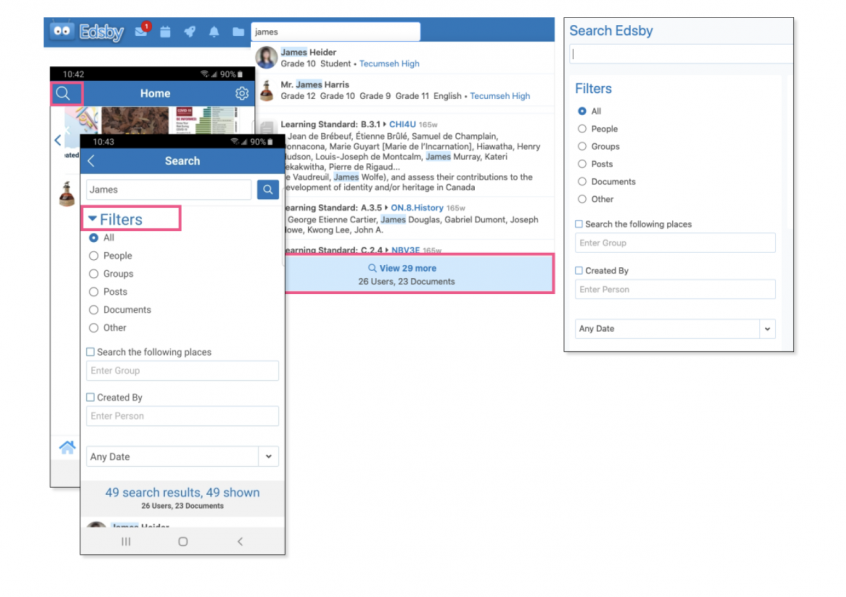Open the Any Date dropdown on phone
This screenshot has height=597, width=846.
pyautogui.click(x=182, y=457)
